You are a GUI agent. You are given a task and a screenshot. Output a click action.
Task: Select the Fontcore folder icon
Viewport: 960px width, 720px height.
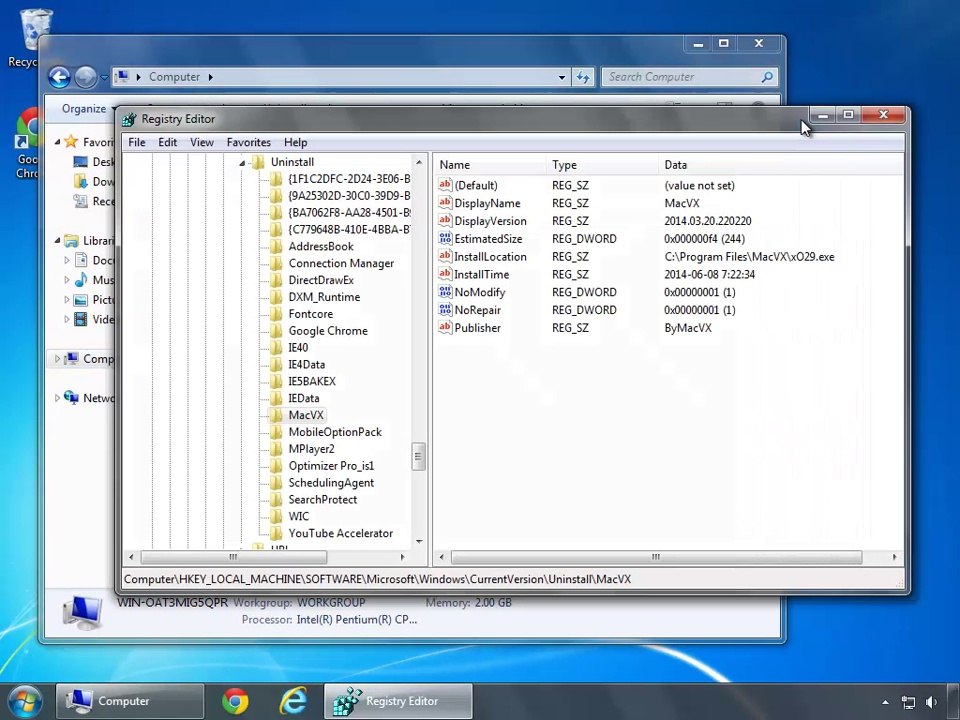coord(276,313)
